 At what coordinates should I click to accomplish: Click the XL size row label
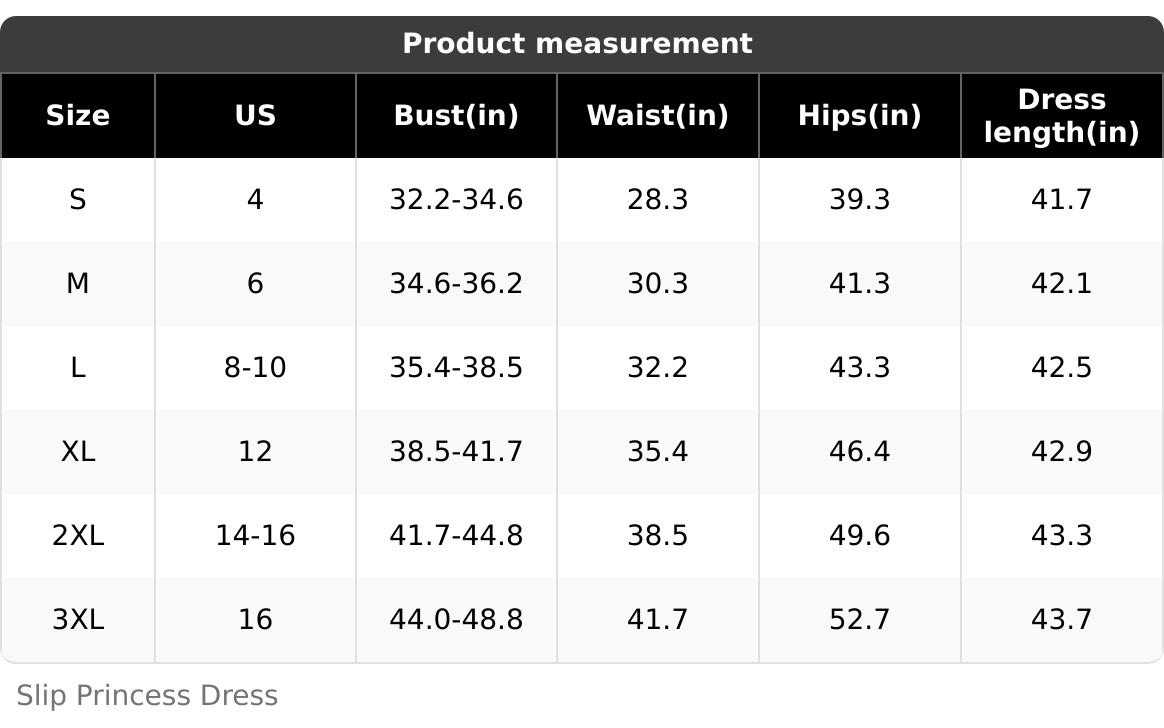point(78,451)
